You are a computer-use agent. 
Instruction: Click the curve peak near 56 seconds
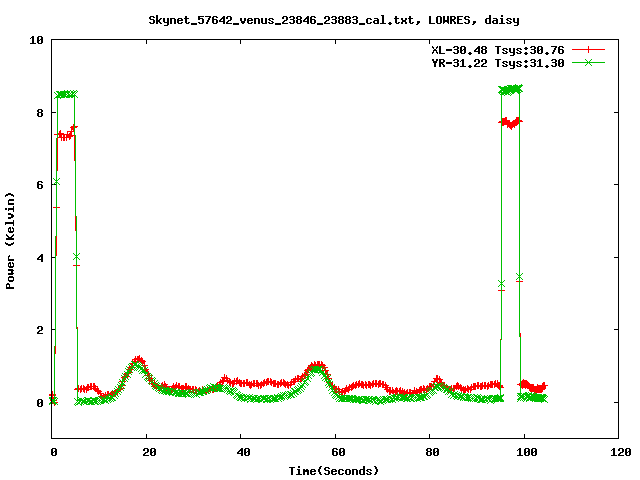pyautogui.click(x=317, y=365)
